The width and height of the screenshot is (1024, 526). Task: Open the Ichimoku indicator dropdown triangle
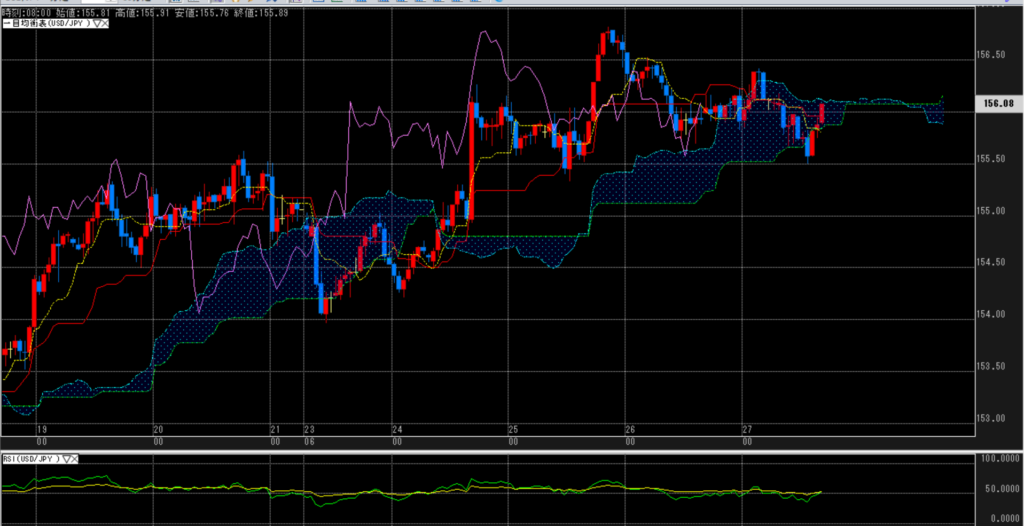94,23
